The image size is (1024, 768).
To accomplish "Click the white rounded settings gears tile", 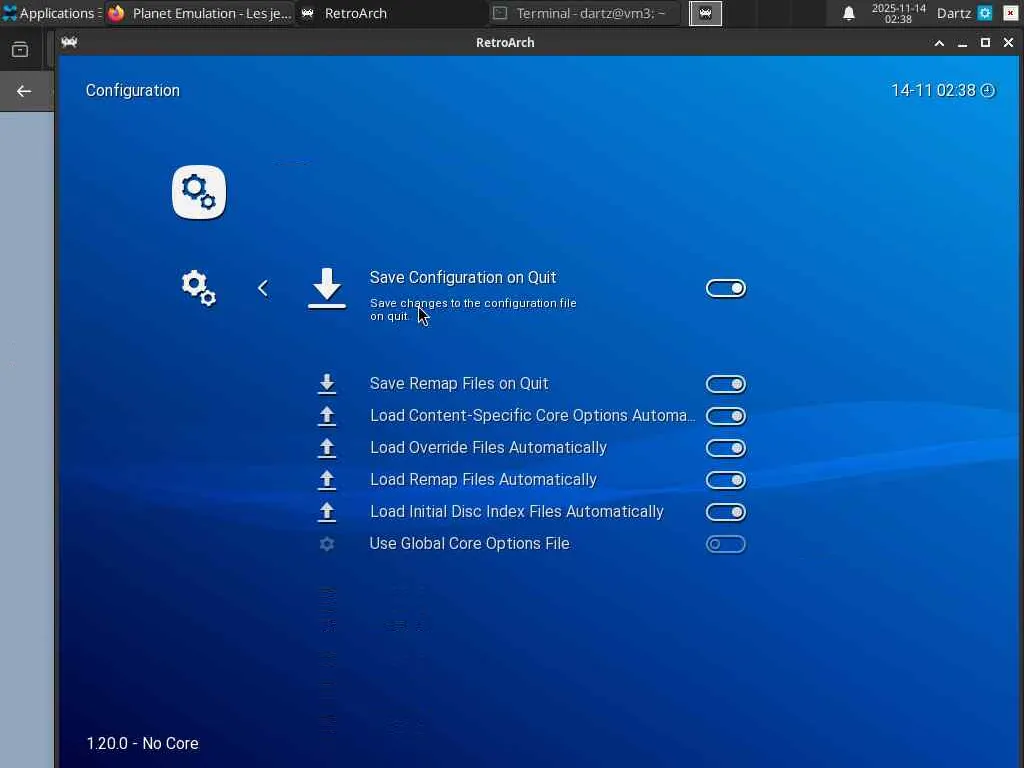I will pyautogui.click(x=199, y=192).
